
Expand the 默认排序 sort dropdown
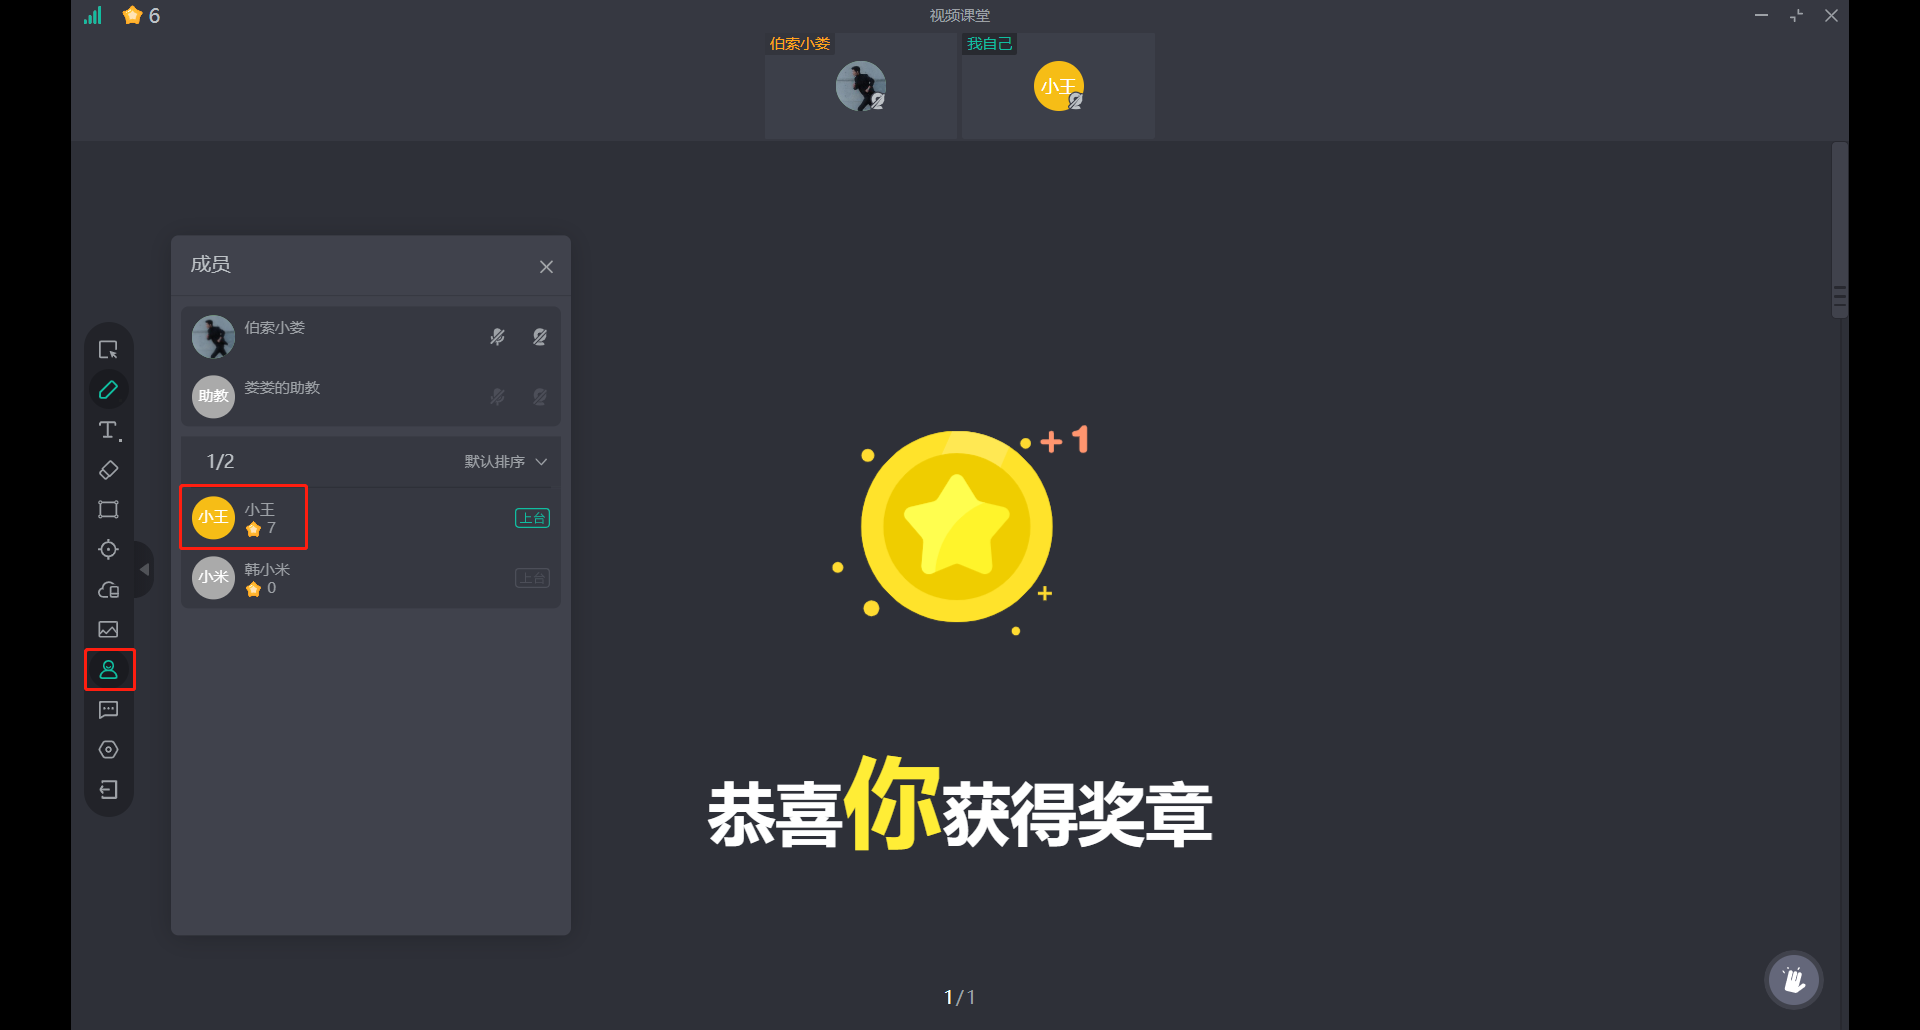click(506, 461)
